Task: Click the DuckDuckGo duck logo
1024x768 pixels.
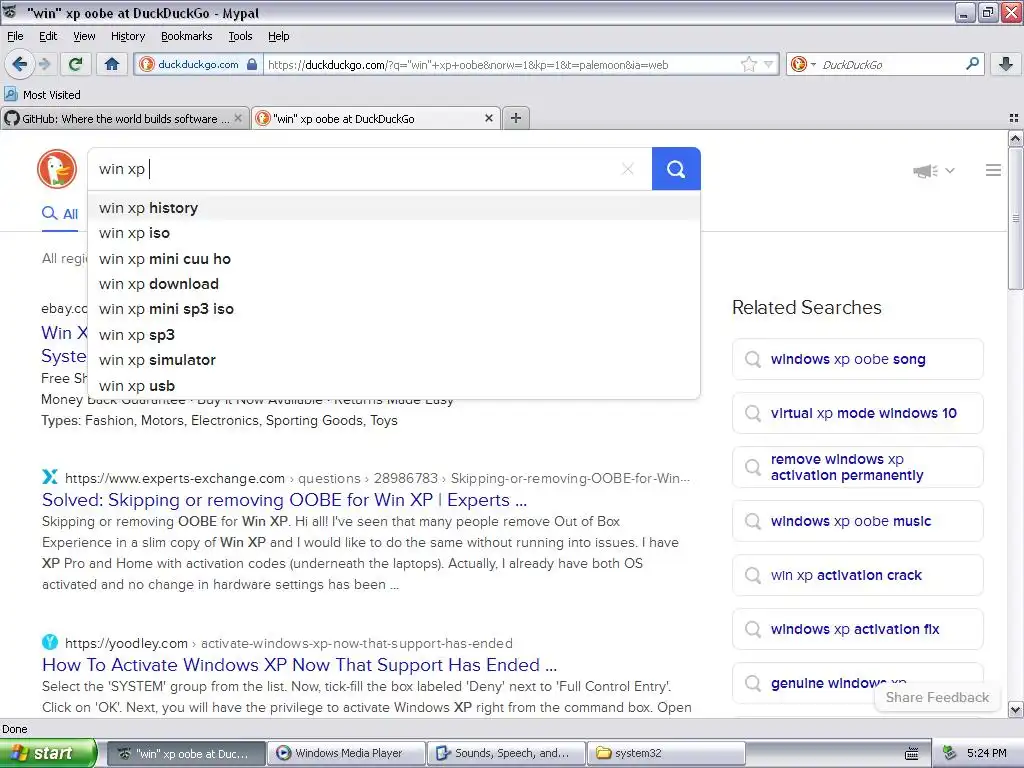Action: tap(57, 169)
